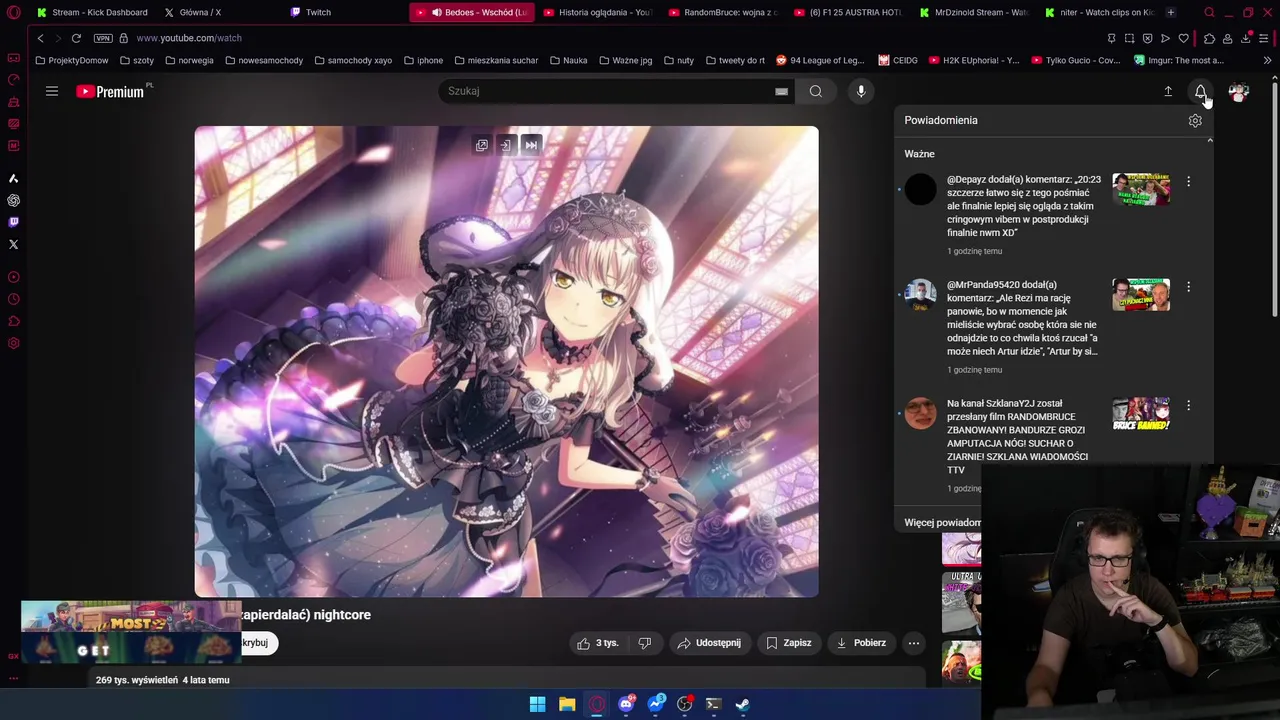
Task: Open the Opera extensions cube icon
Action: tap(1209, 38)
